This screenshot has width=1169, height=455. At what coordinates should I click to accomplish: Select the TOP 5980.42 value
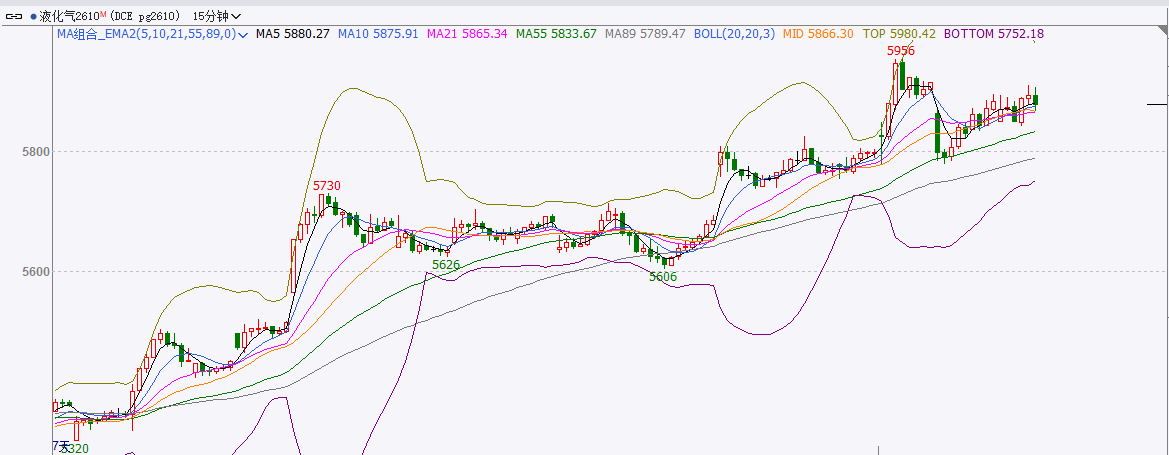click(899, 34)
